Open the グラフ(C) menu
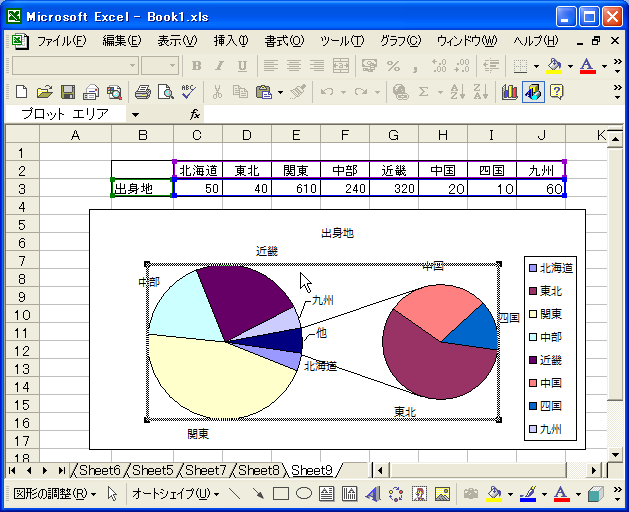The width and height of the screenshot is (629, 512). coord(400,41)
